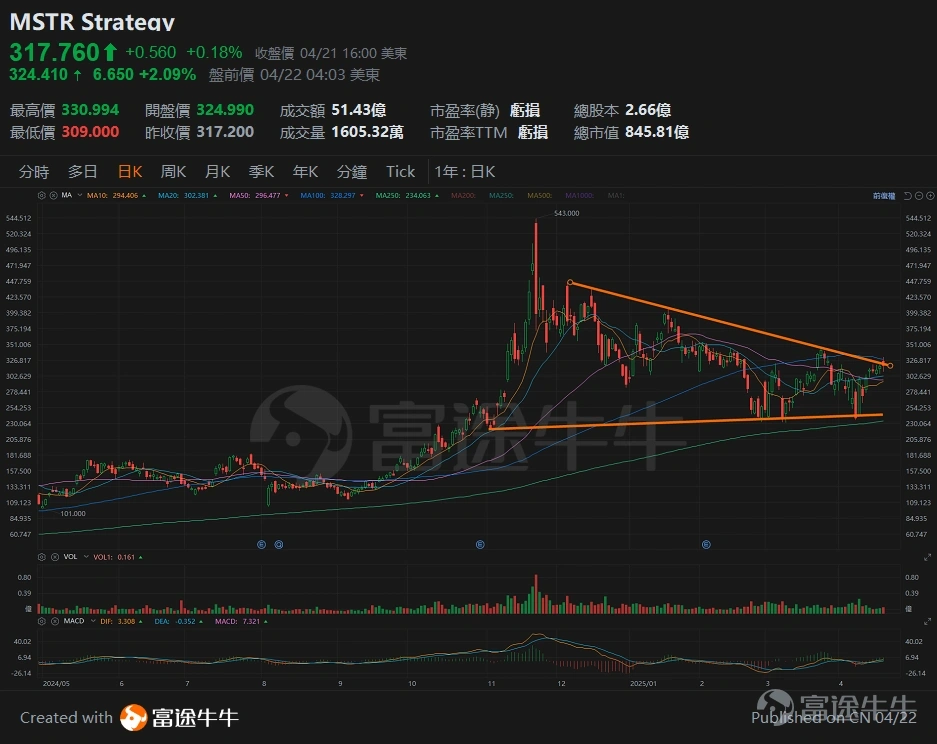Select the upper trendline's right endpoint handle

coord(890,366)
